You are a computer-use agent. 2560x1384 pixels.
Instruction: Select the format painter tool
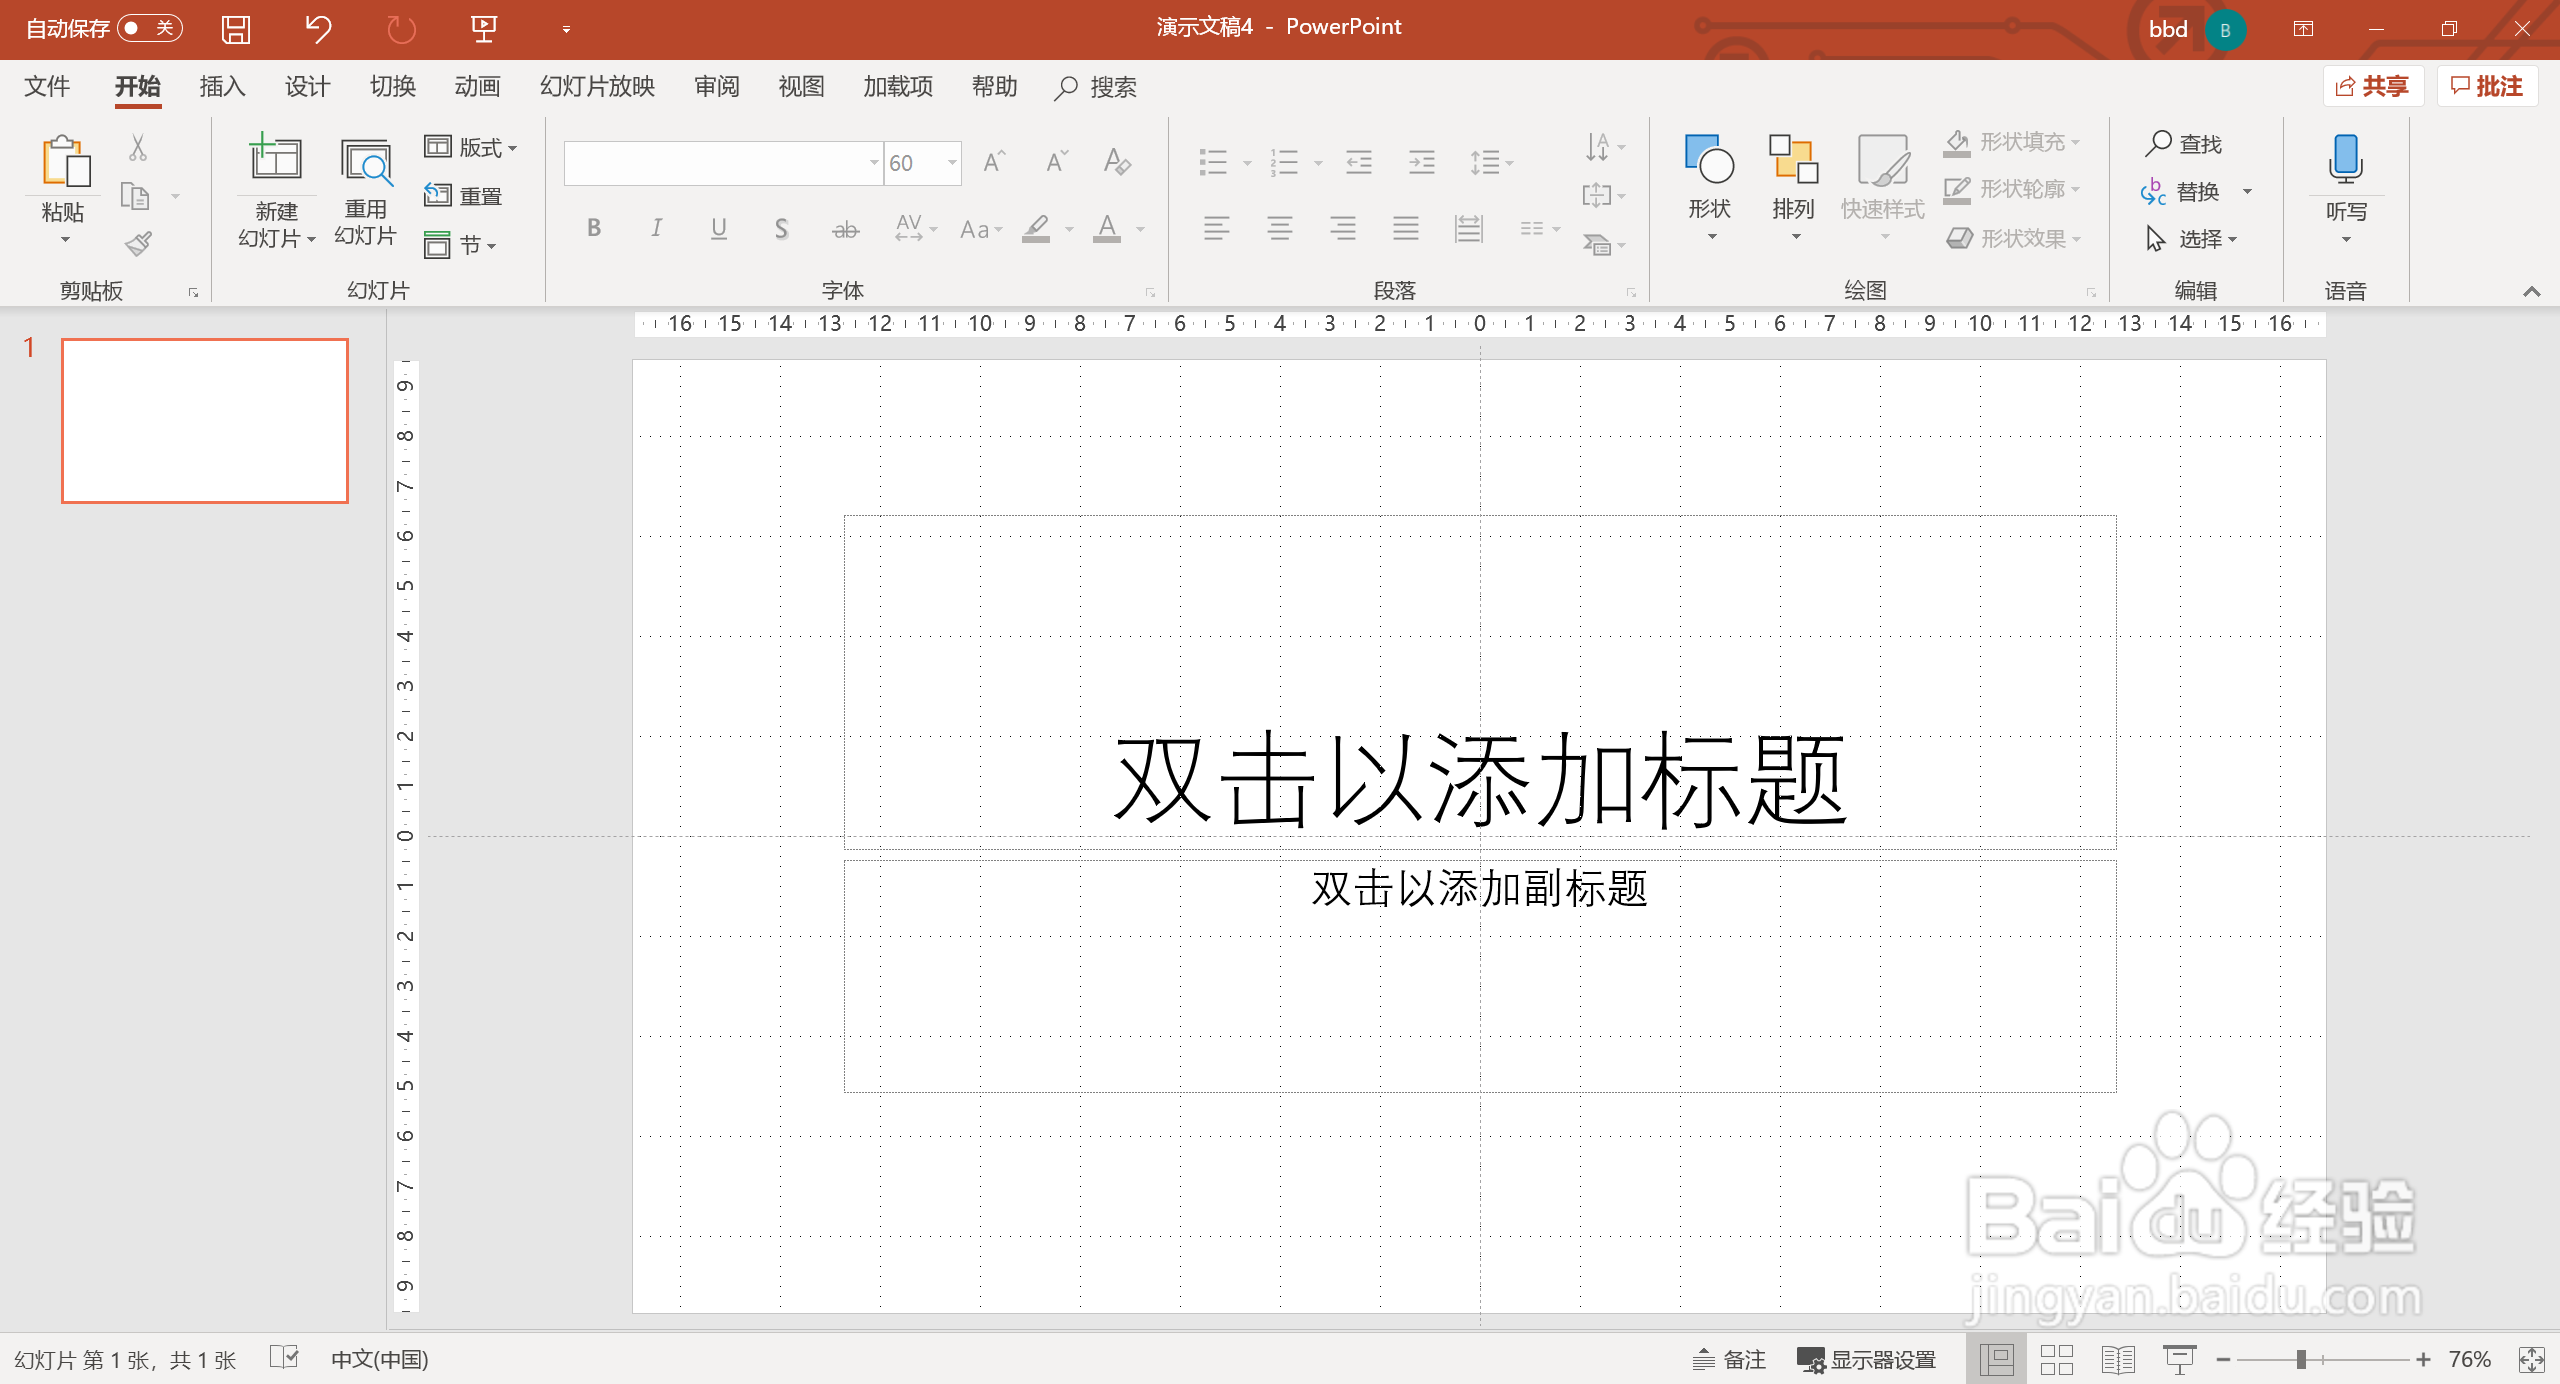137,243
